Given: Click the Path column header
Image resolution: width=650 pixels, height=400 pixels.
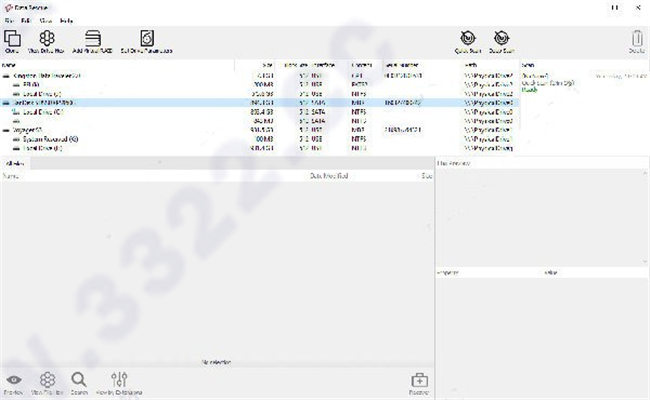Looking at the screenshot, I should 471,65.
